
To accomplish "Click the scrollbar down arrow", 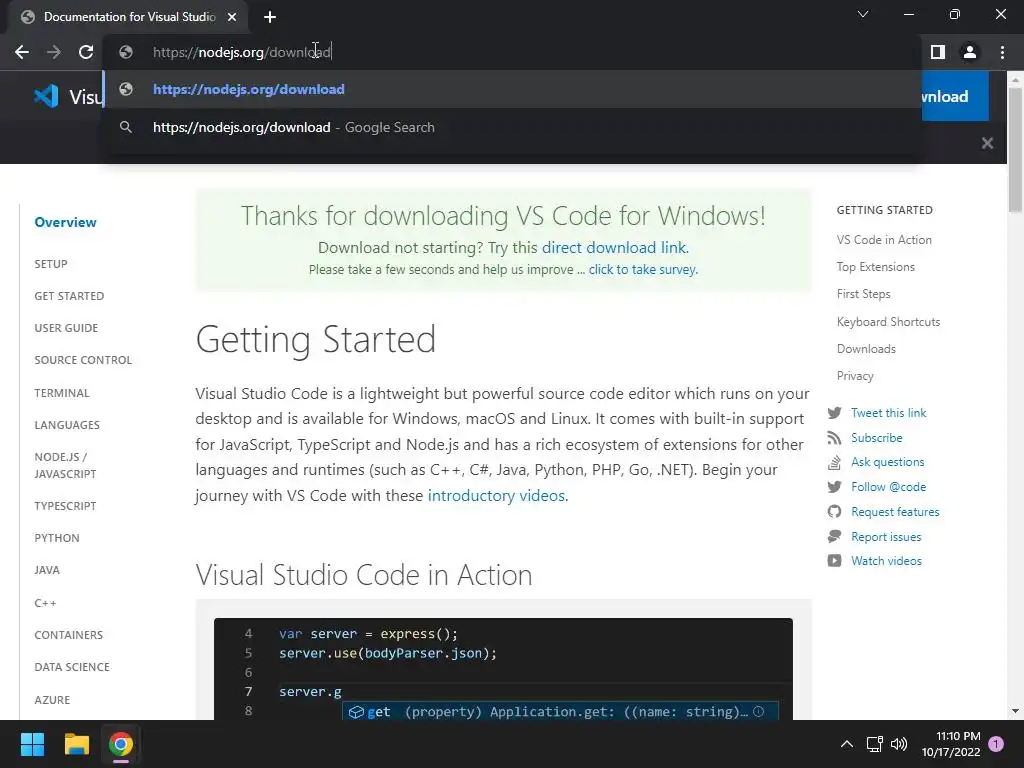I will click(1015, 711).
